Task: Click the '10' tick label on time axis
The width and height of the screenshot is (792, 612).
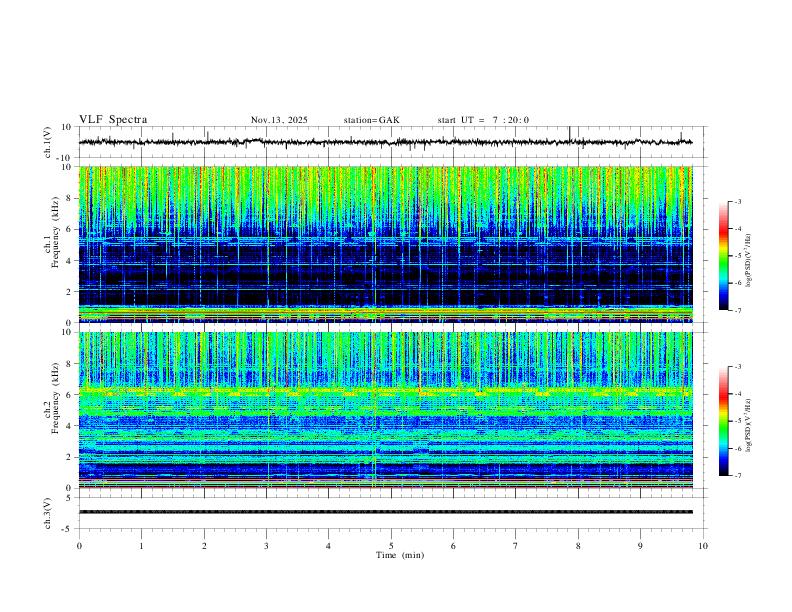Action: (703, 546)
